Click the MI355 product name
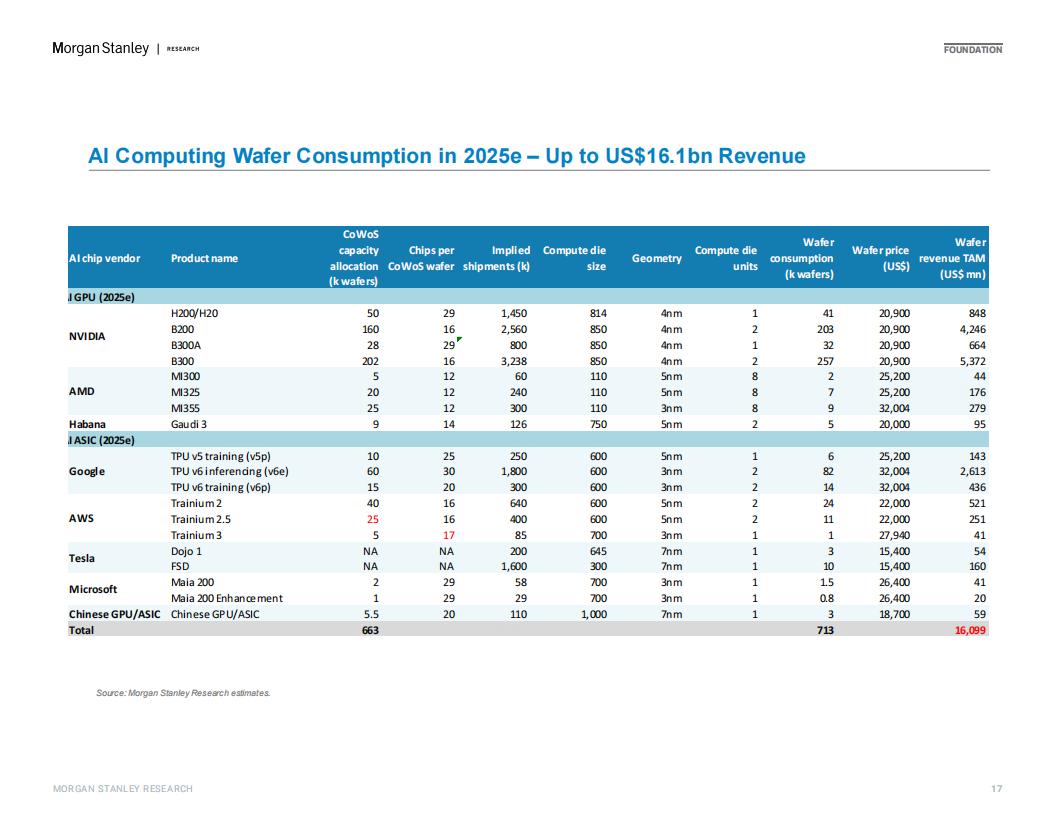Image resolution: width=1056 pixels, height=816 pixels. tap(185, 408)
